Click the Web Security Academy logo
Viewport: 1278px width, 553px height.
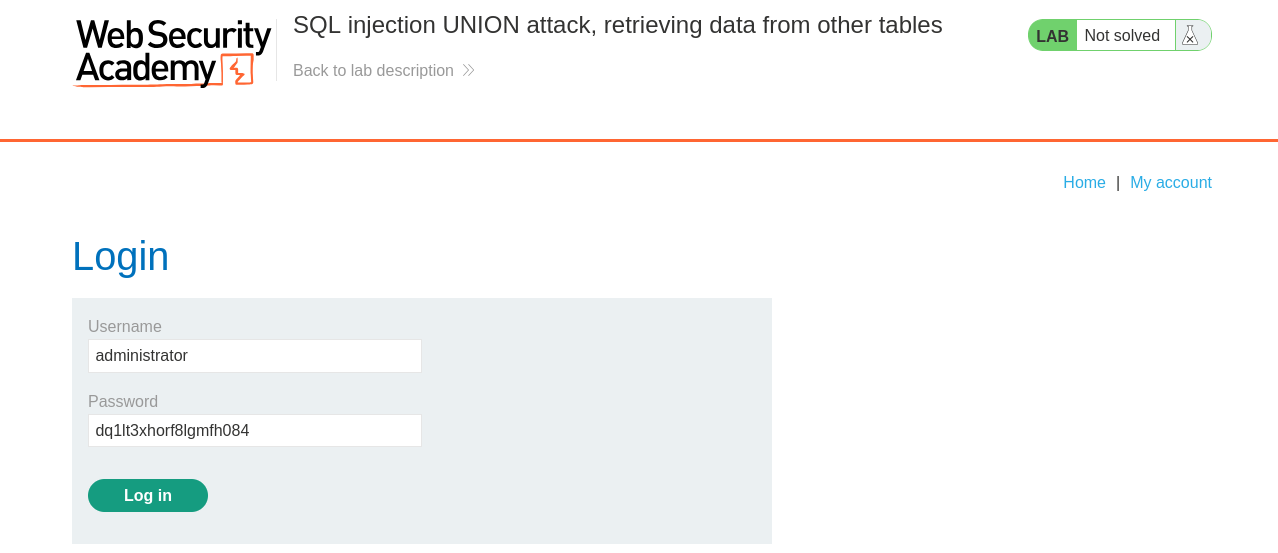(x=173, y=54)
